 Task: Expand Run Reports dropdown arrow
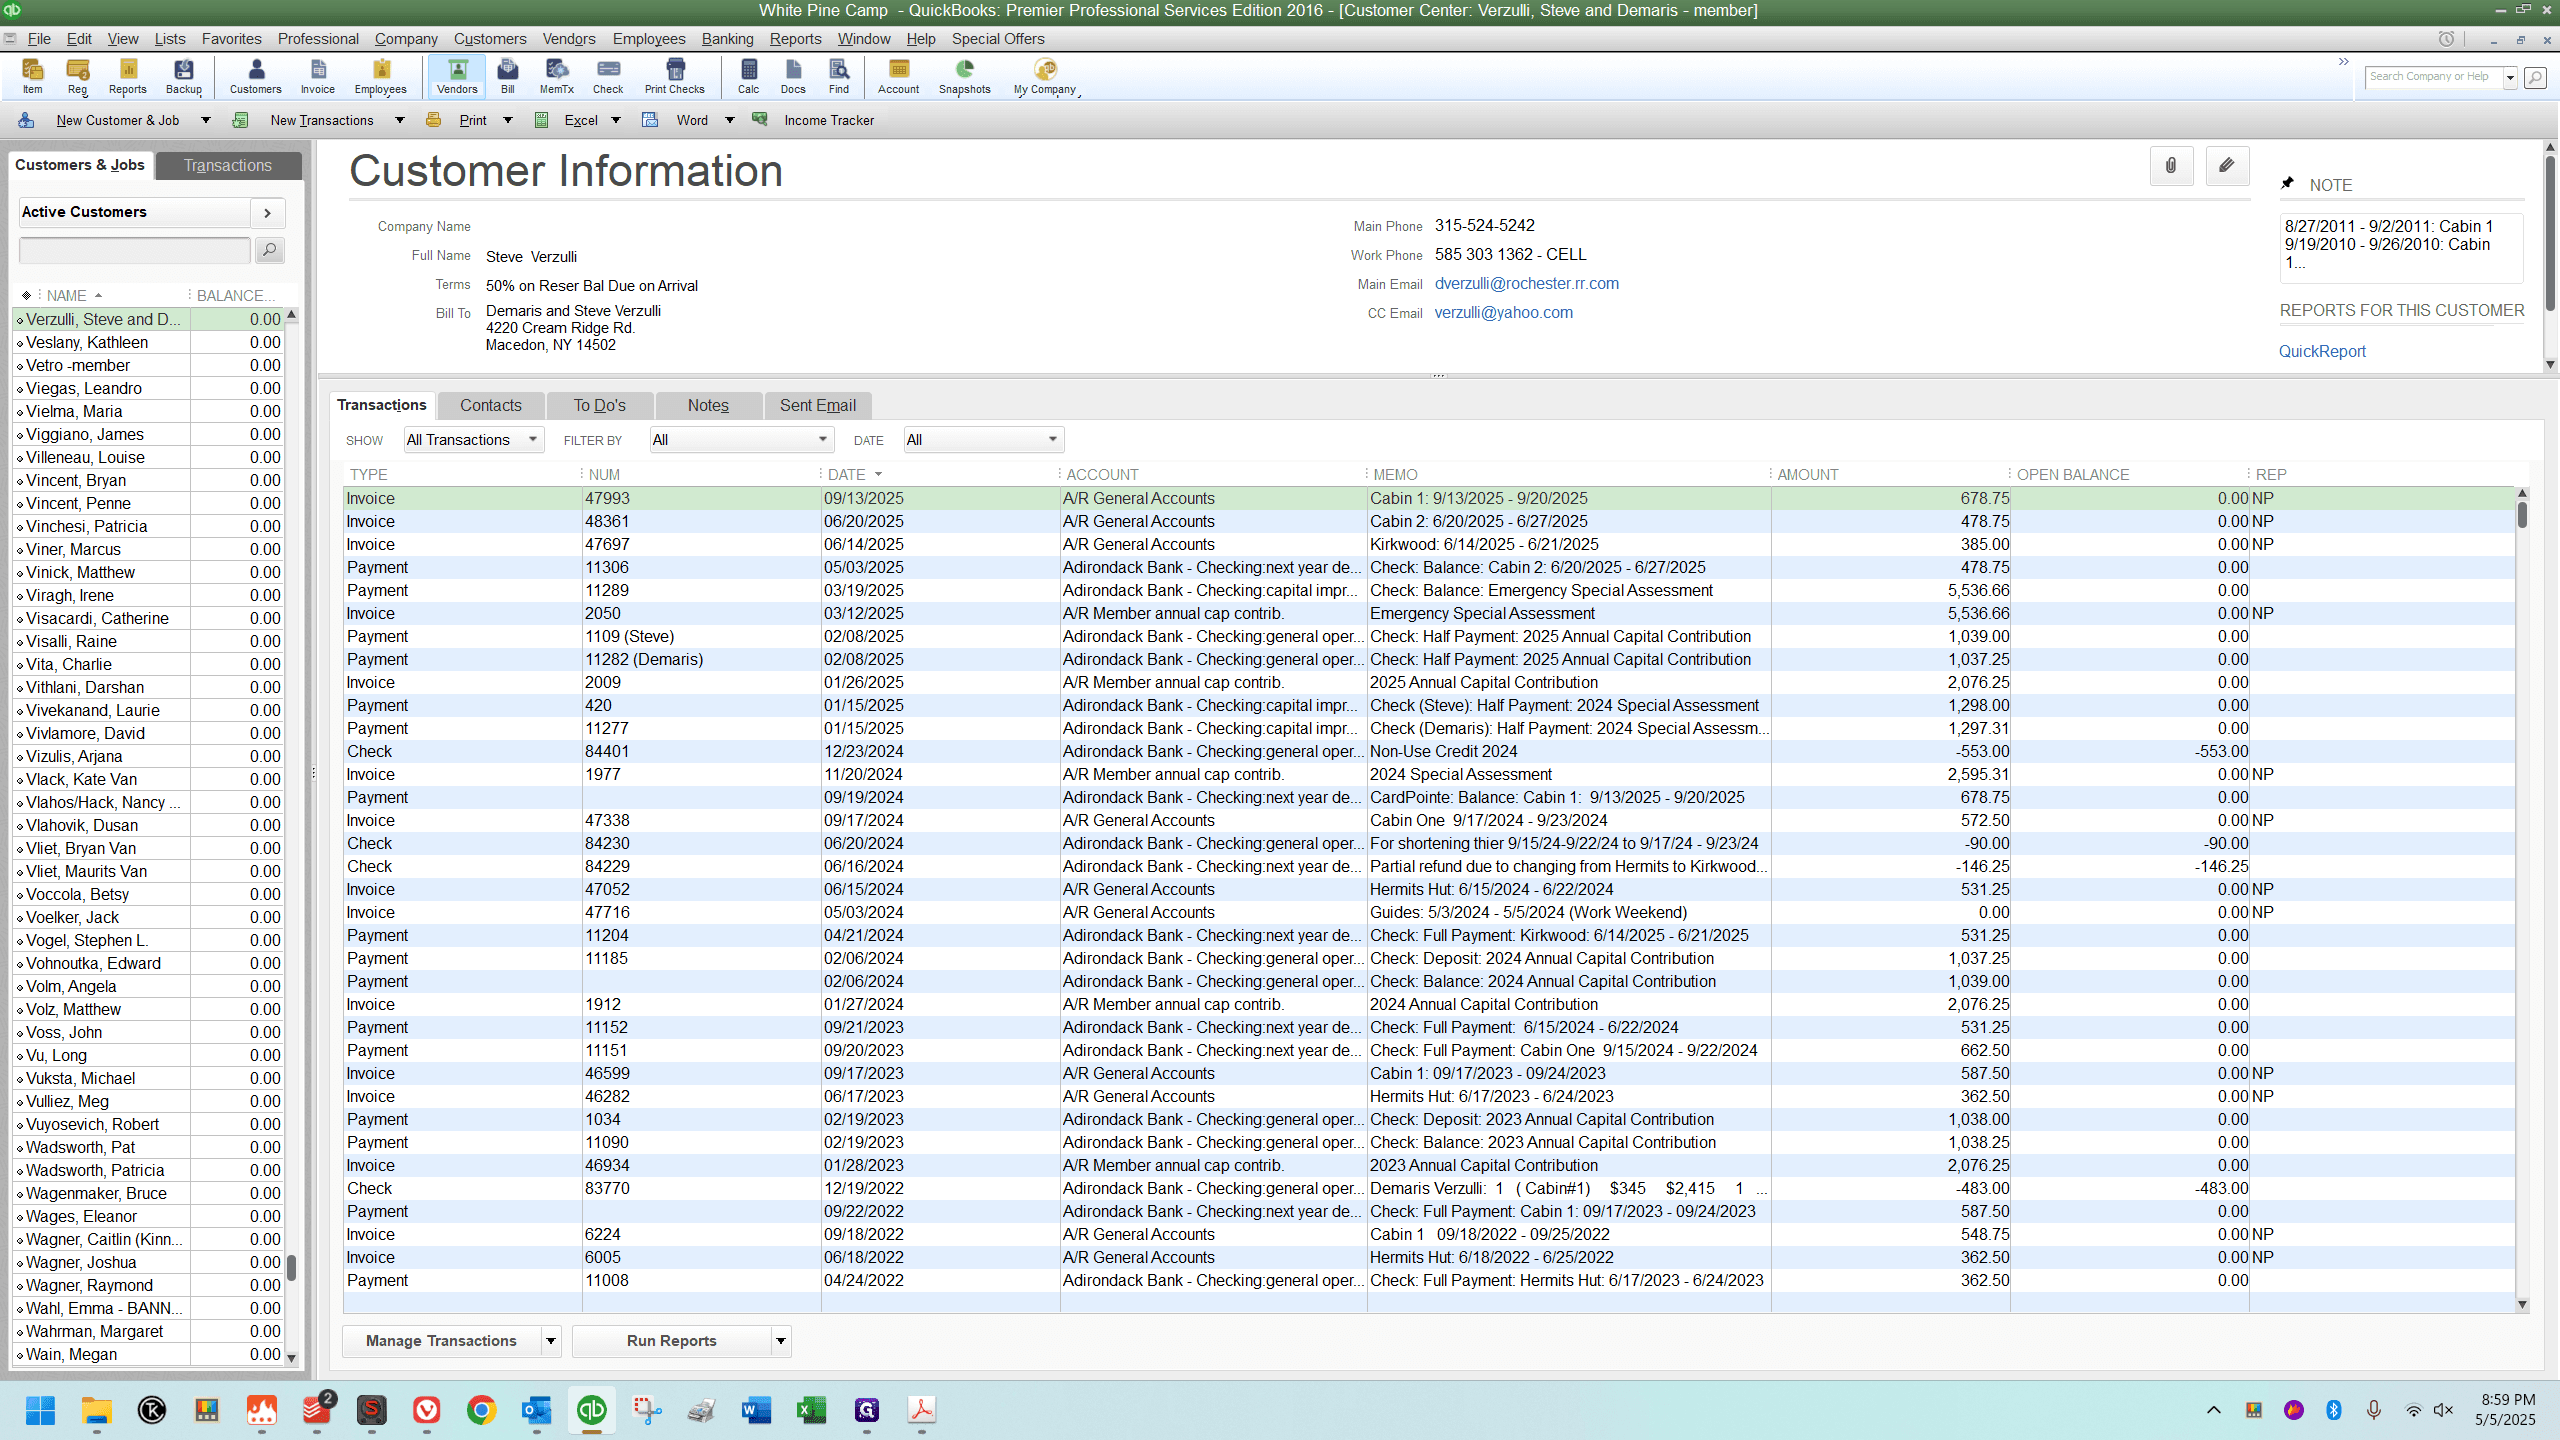pos(780,1341)
